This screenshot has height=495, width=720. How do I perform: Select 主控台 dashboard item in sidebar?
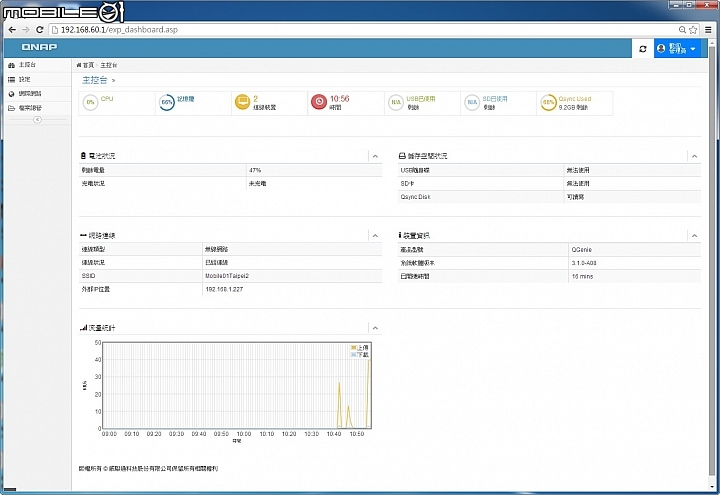click(38, 65)
